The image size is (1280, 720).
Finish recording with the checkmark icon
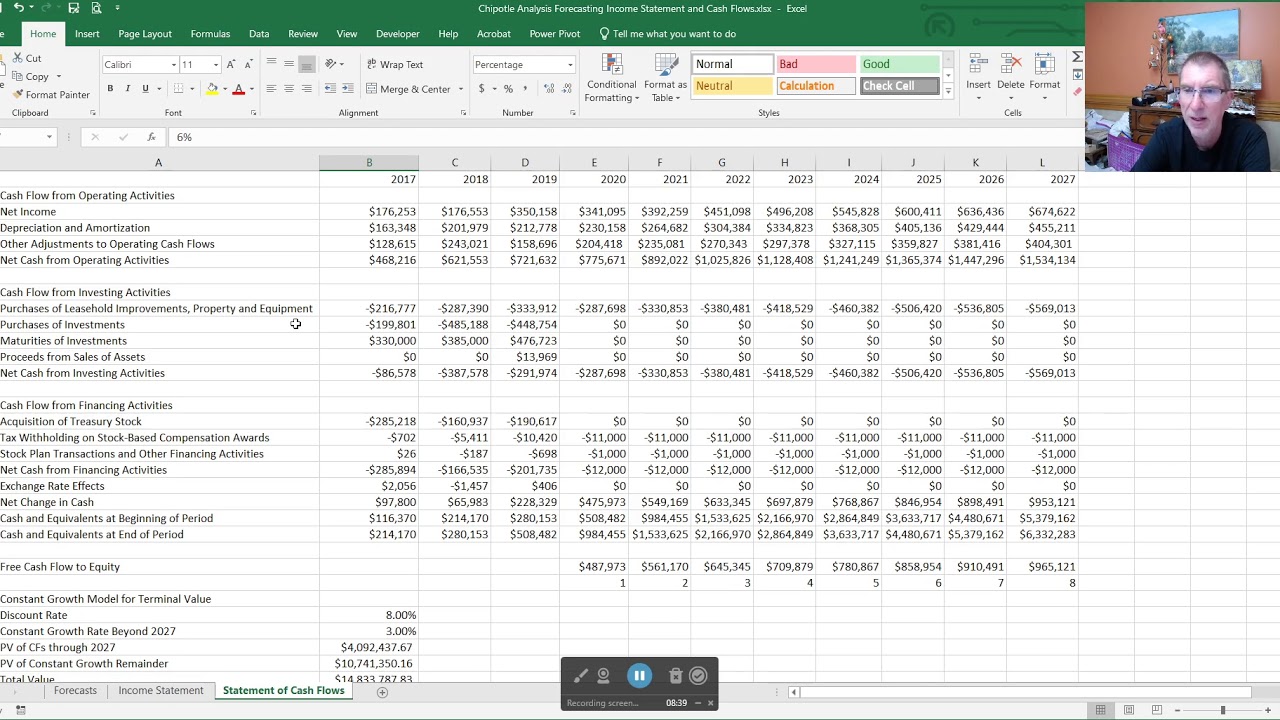(x=698, y=676)
